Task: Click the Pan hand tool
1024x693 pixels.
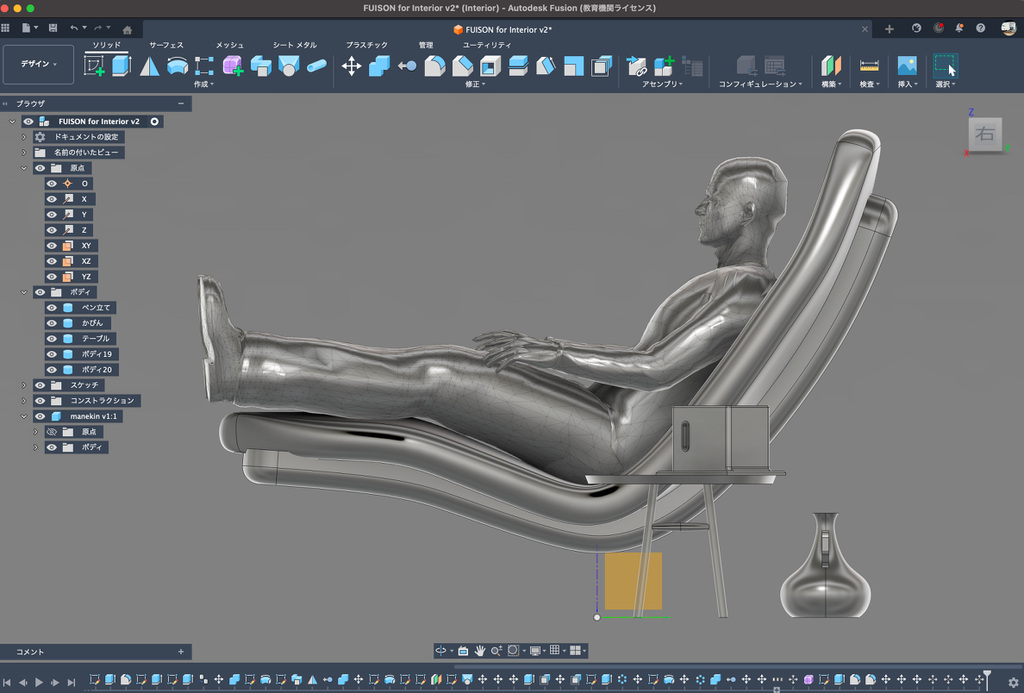Action: pyautogui.click(x=479, y=650)
